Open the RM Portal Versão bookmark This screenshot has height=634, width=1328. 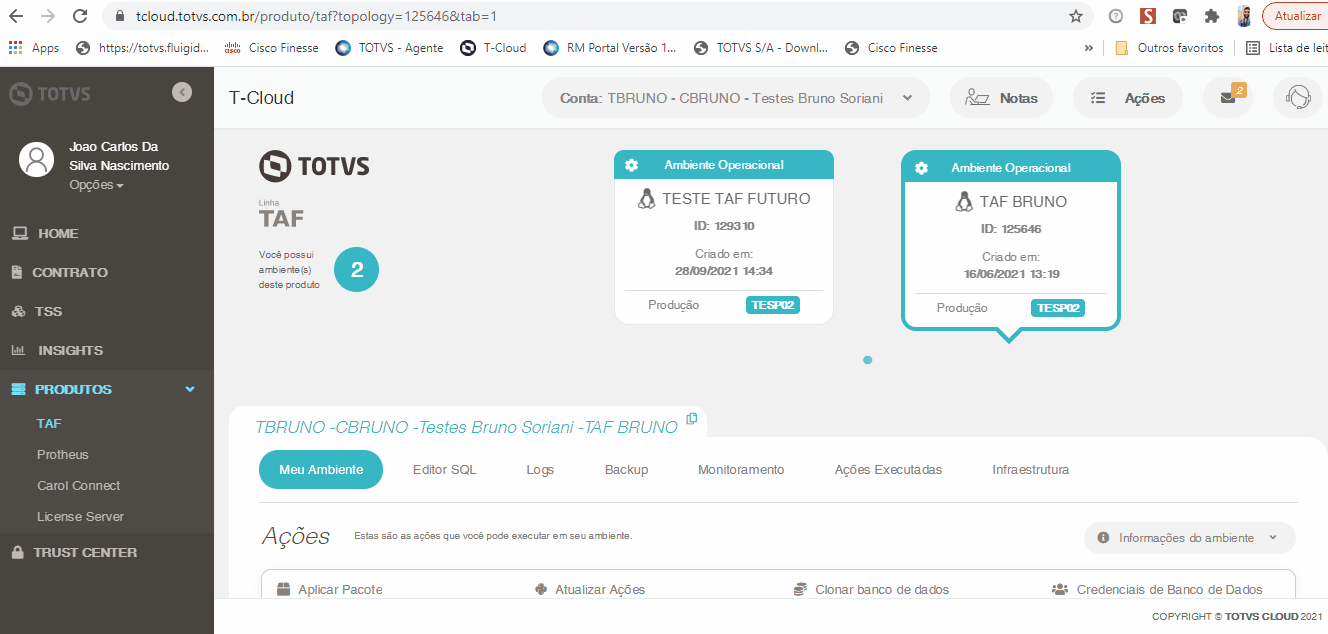click(610, 47)
